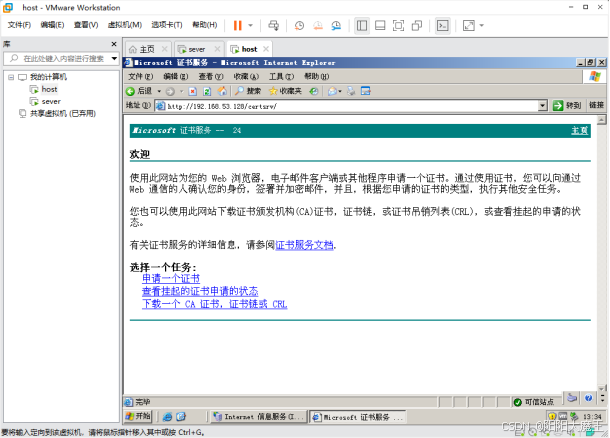Image resolution: width=610 pixels, height=438 pixels.
Task: Click the VMware help question mark icon
Action: pos(589,398)
